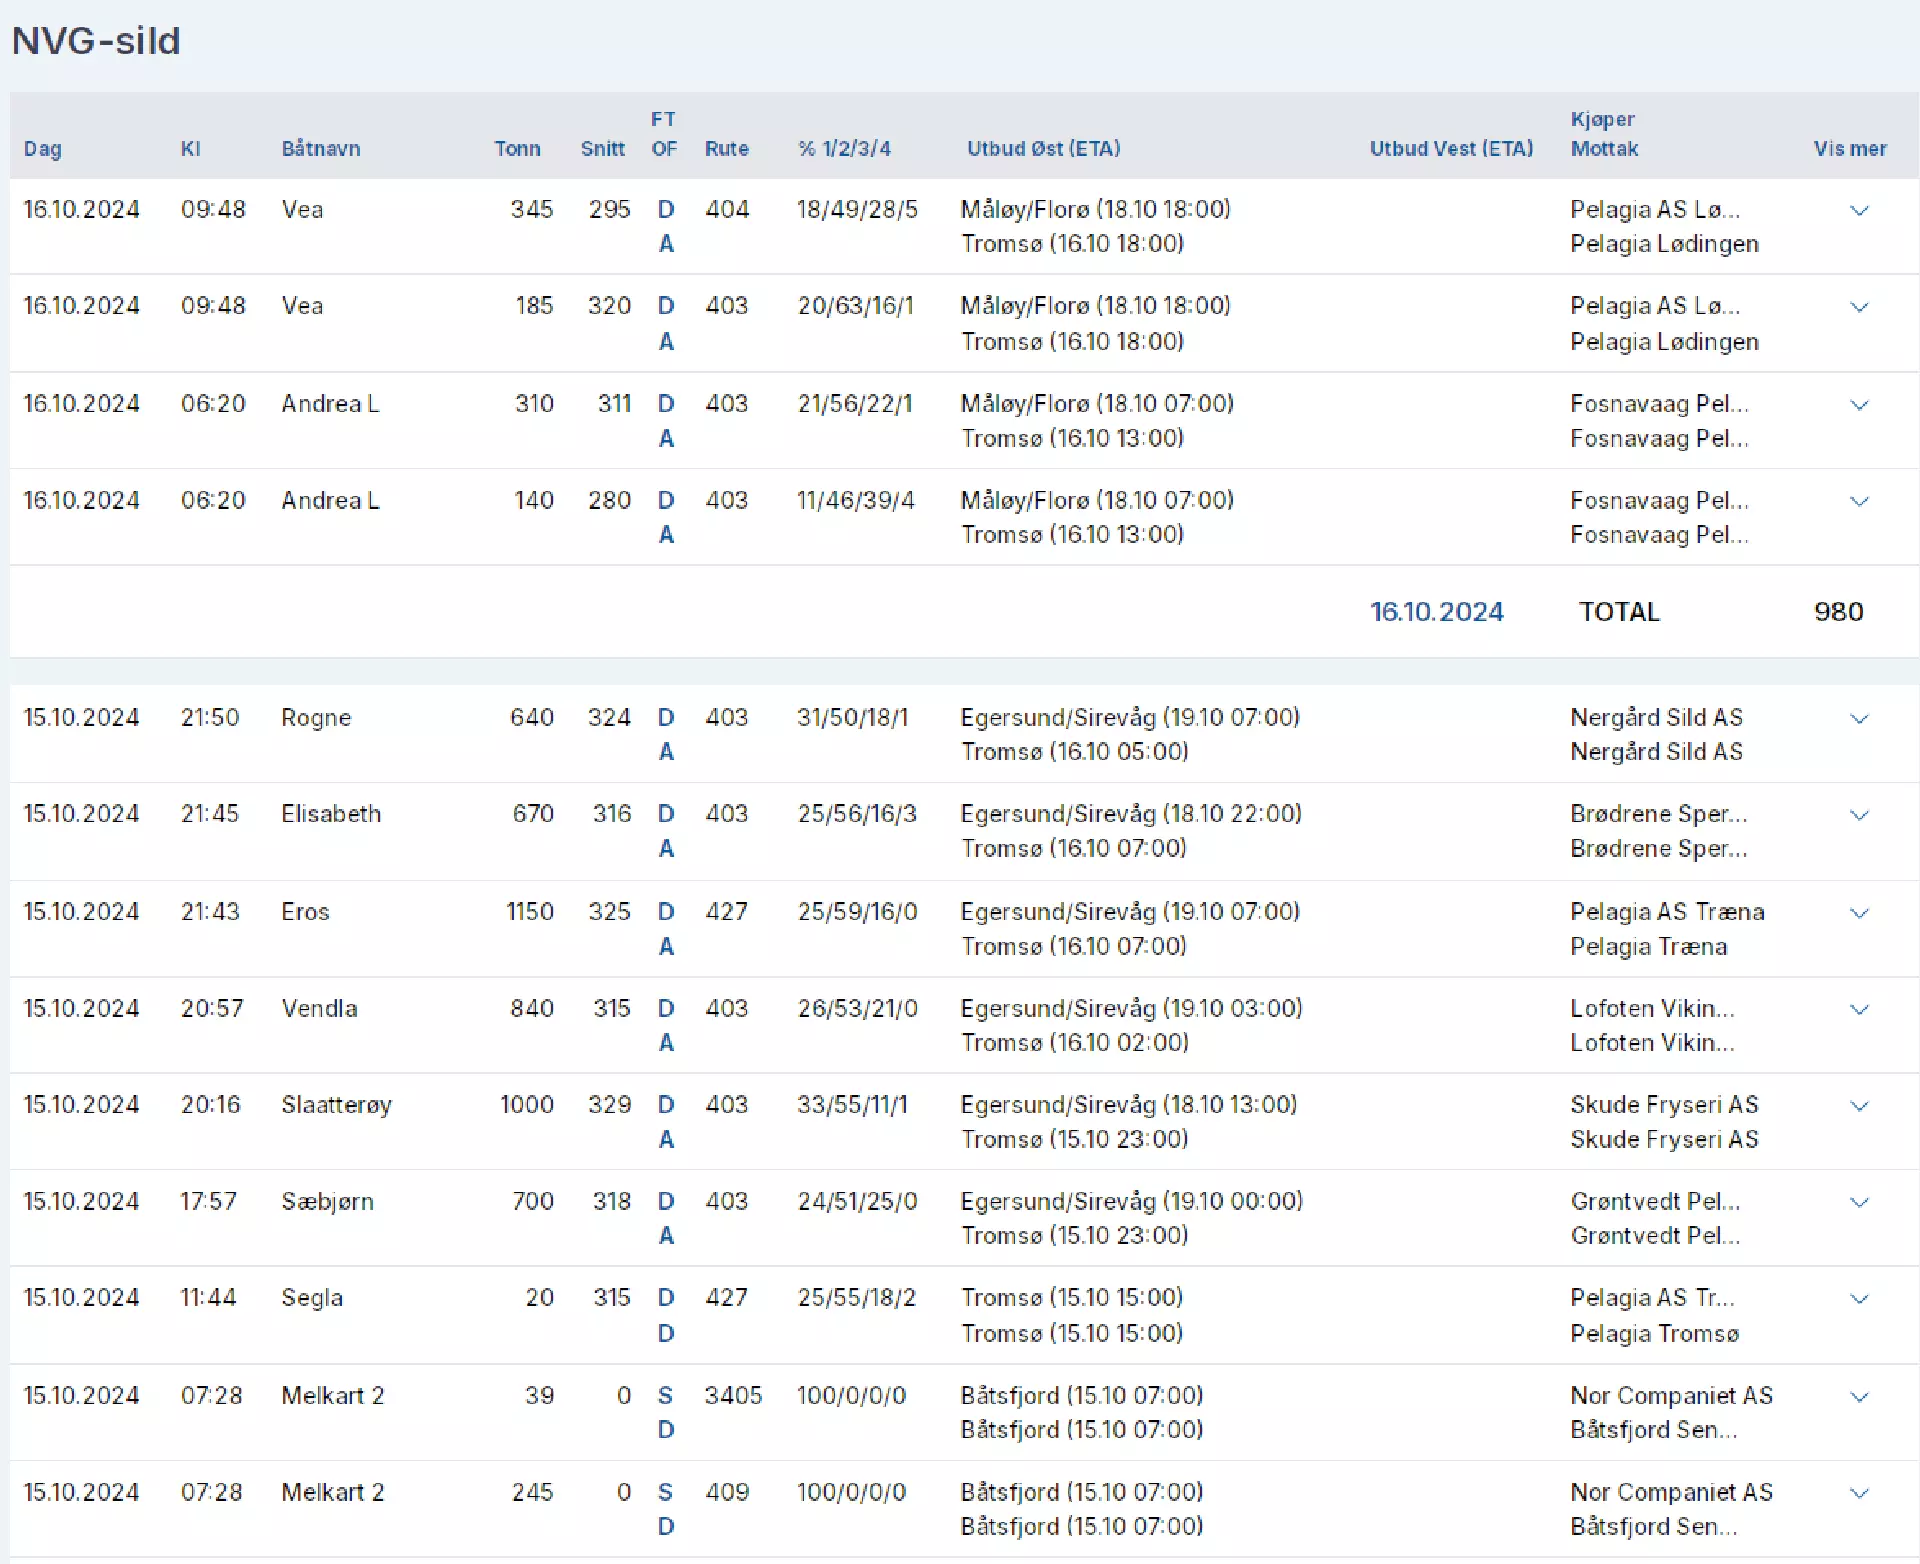Expand the Andrea L 140 tonn row chevron
This screenshot has height=1564, width=1920.
point(1859,500)
